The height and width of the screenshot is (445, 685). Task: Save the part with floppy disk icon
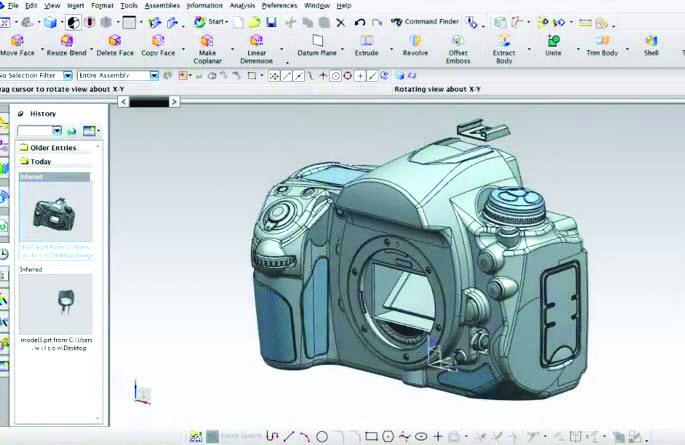271,22
